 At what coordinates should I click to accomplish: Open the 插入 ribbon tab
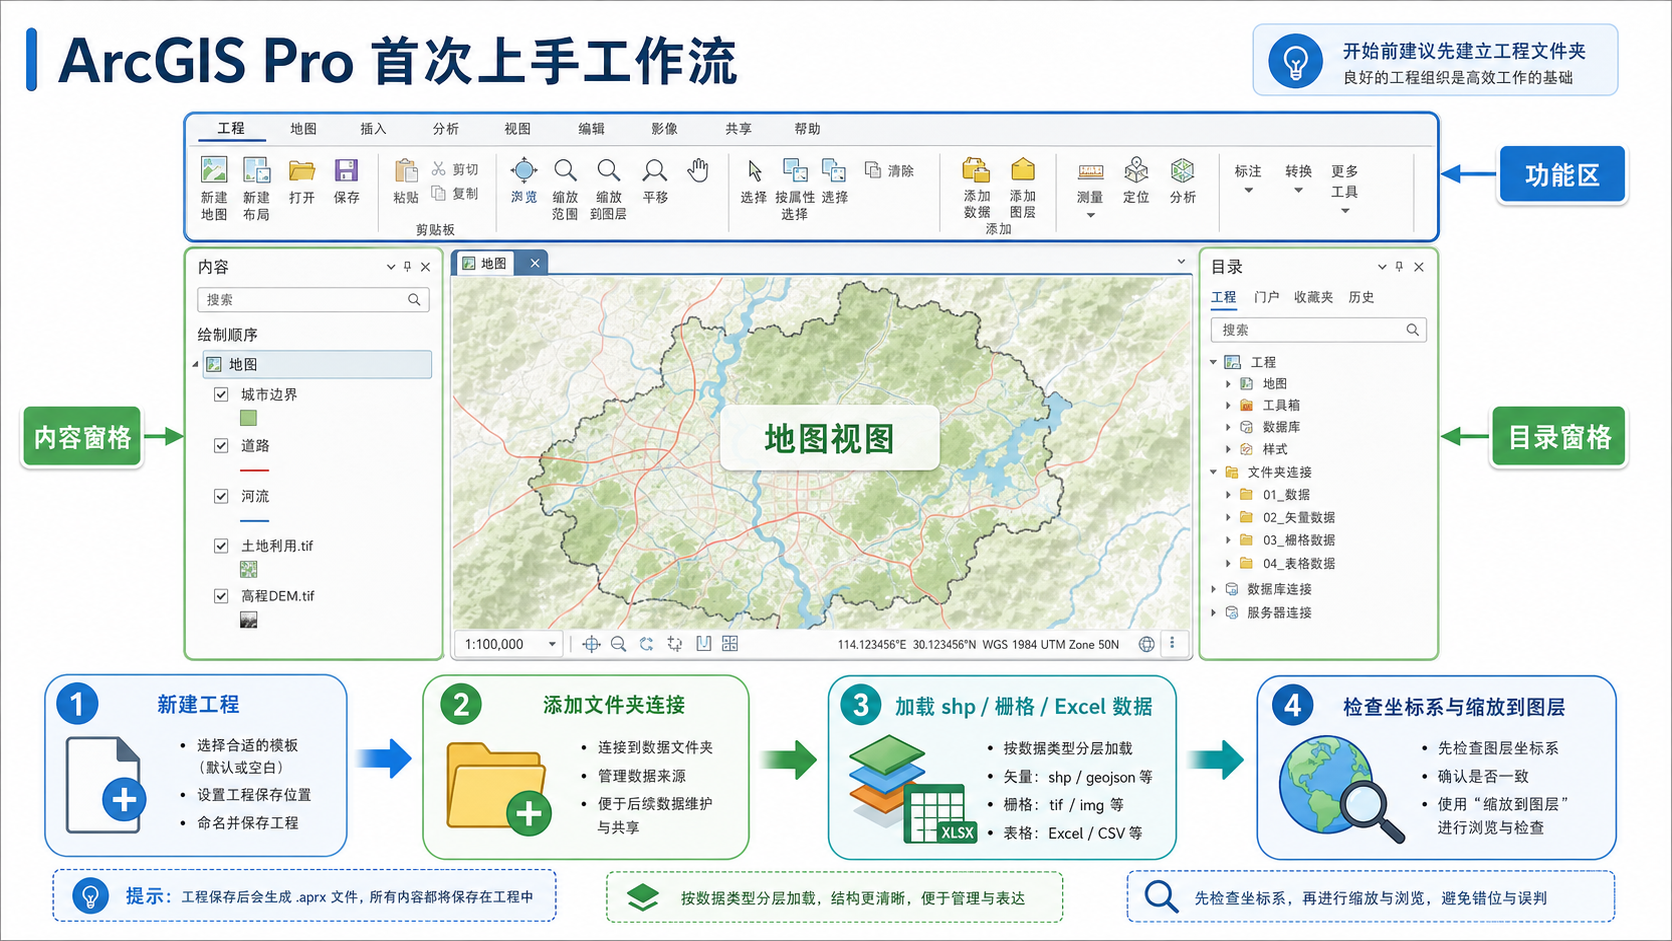[x=373, y=129]
